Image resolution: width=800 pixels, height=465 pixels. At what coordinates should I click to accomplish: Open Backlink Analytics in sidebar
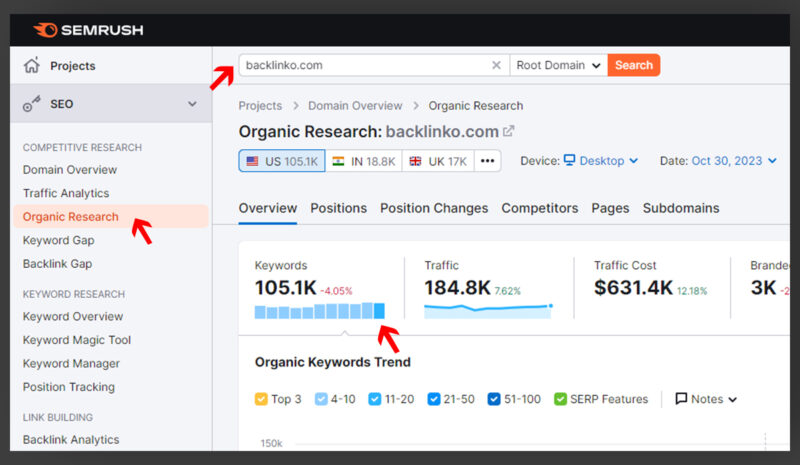pyautogui.click(x=71, y=439)
